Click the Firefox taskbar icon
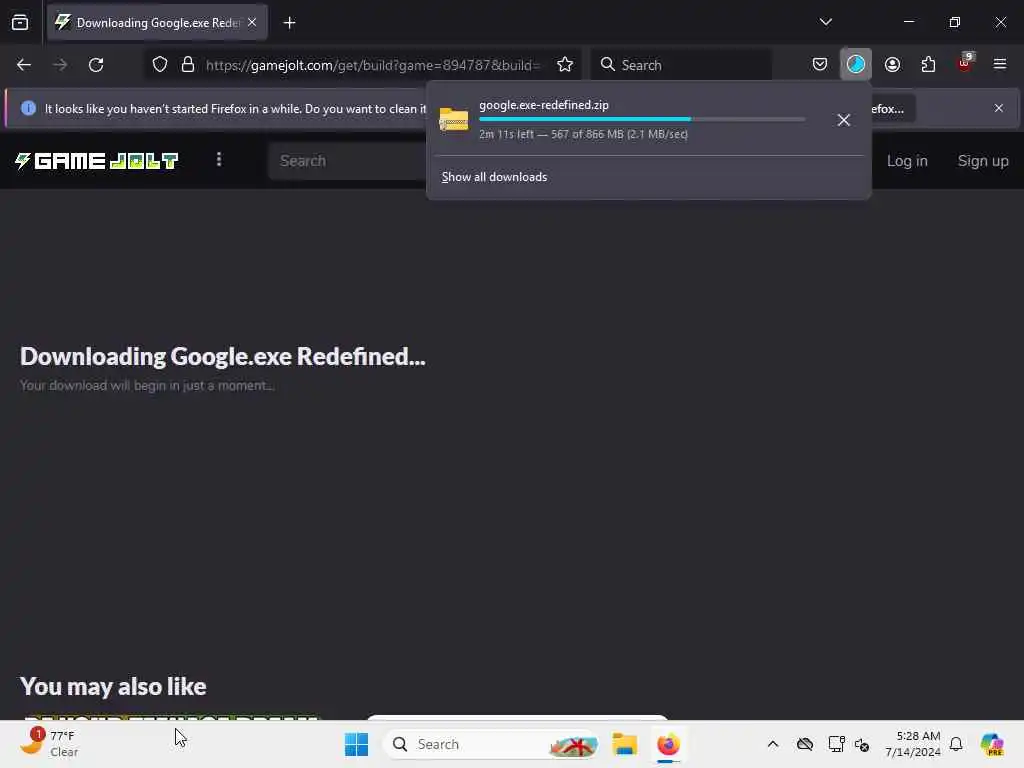The height and width of the screenshot is (768, 1024). [668, 744]
